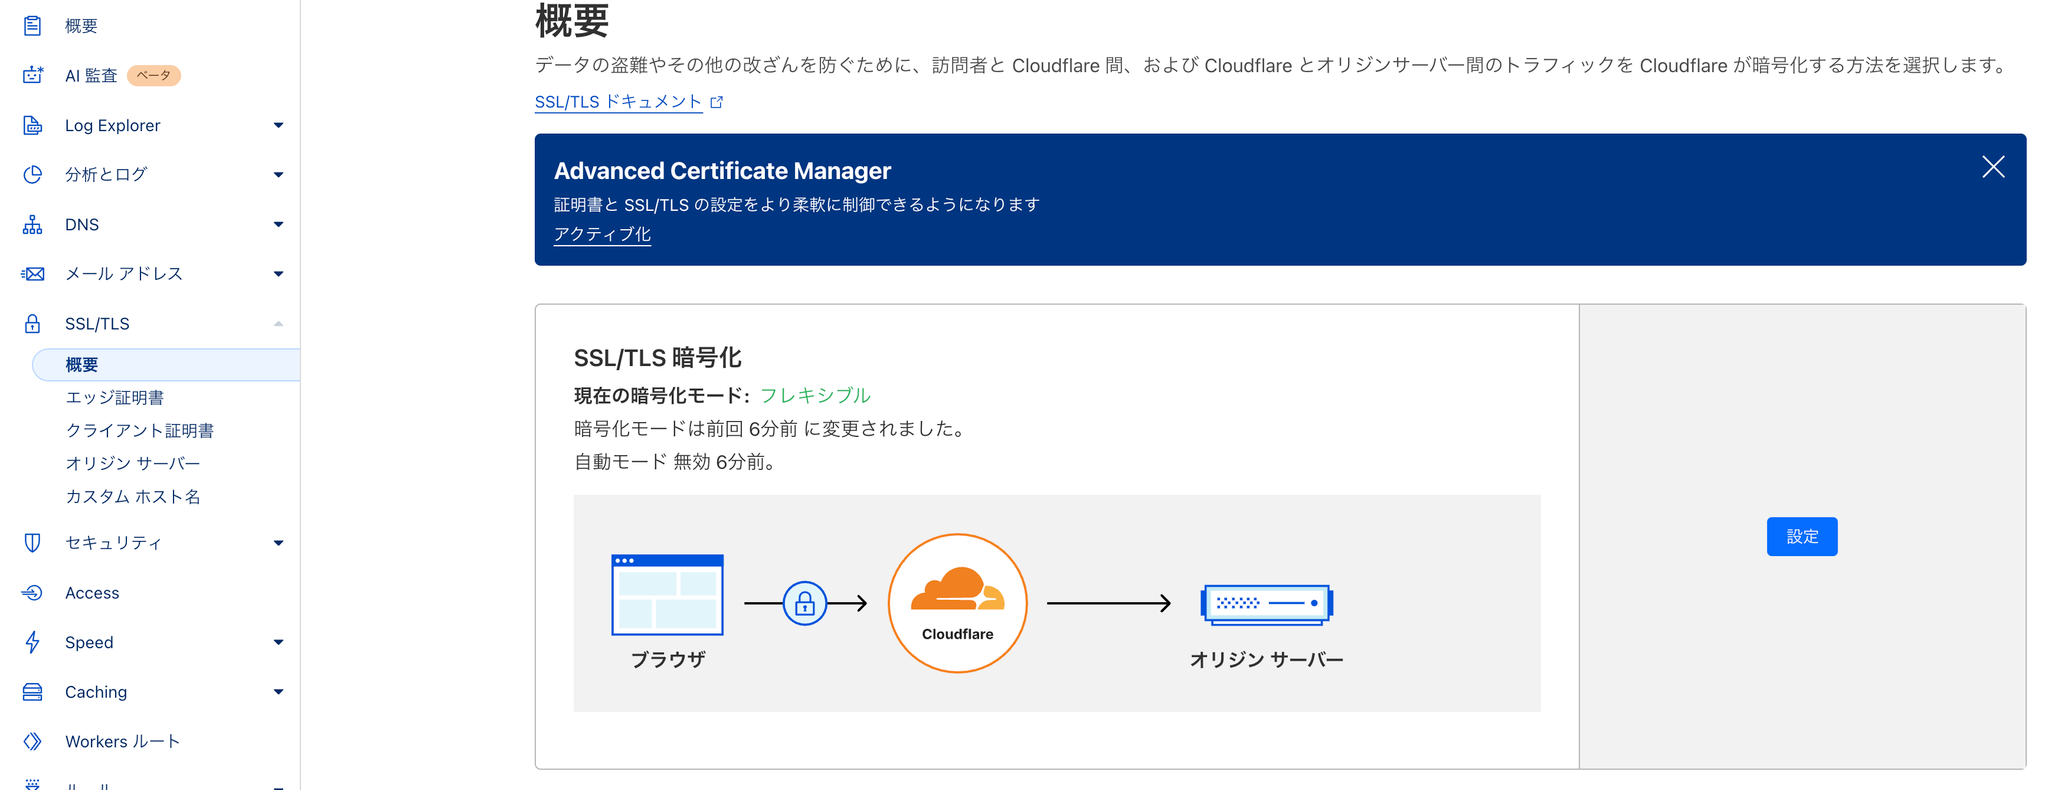Click the Advanced Certificate Manager banner title
The height and width of the screenshot is (790, 2048).
pyautogui.click(x=722, y=171)
